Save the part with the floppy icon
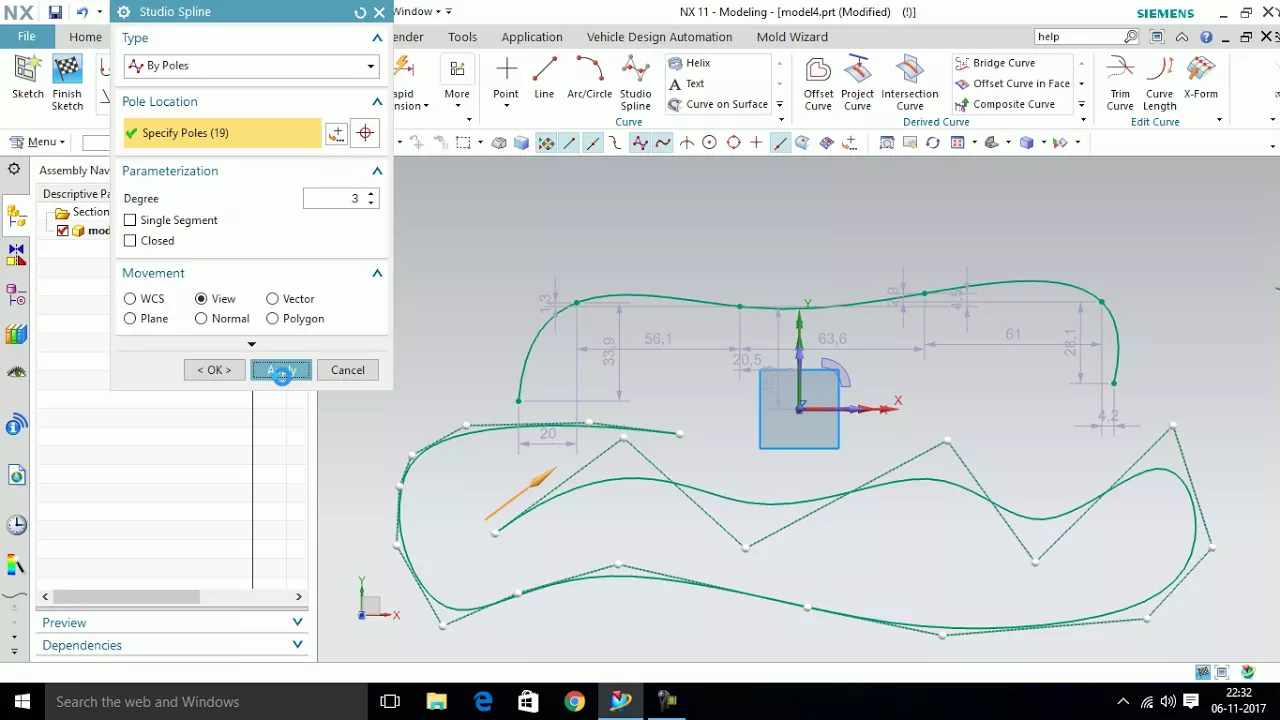This screenshot has width=1280, height=720. [x=55, y=13]
